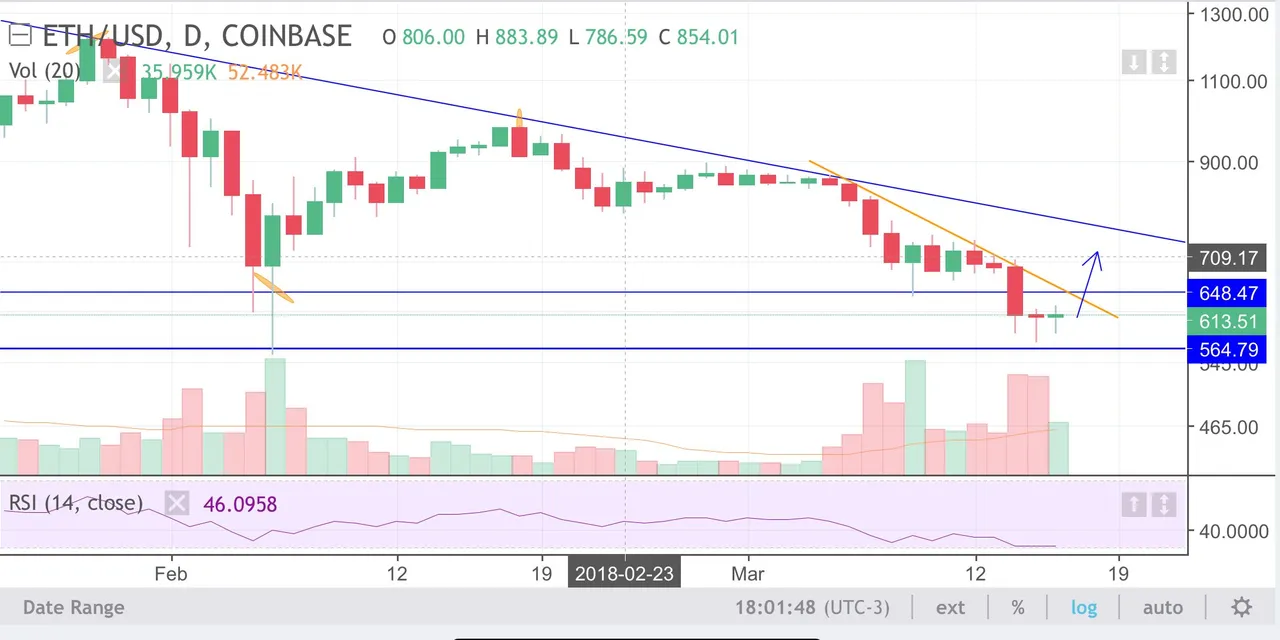Click the low price value 786.59

tap(618, 37)
